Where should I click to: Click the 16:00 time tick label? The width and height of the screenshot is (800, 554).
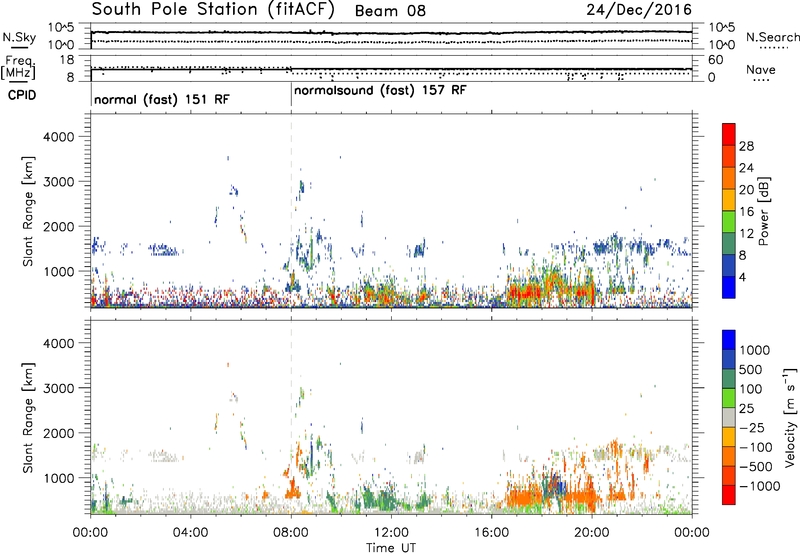(491, 533)
